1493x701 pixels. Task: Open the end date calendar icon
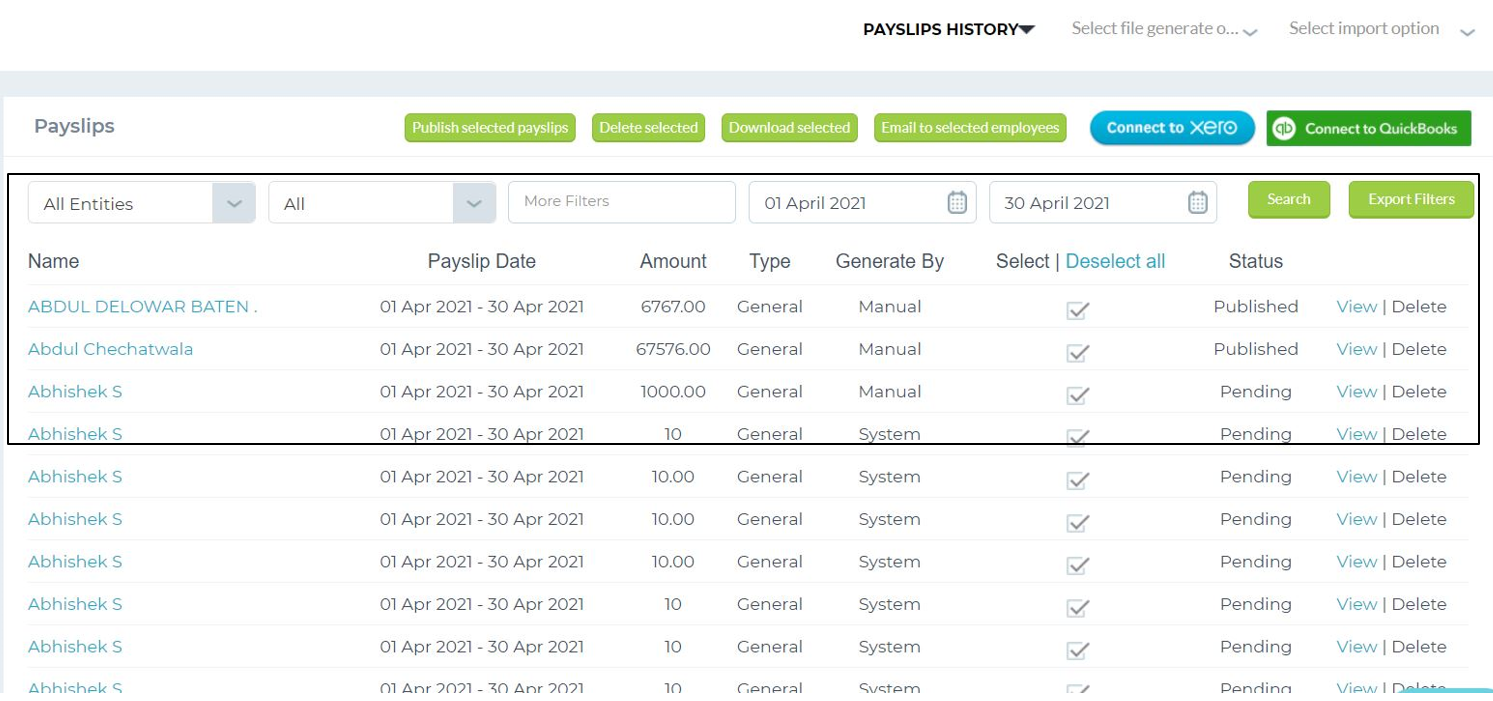(x=1197, y=203)
